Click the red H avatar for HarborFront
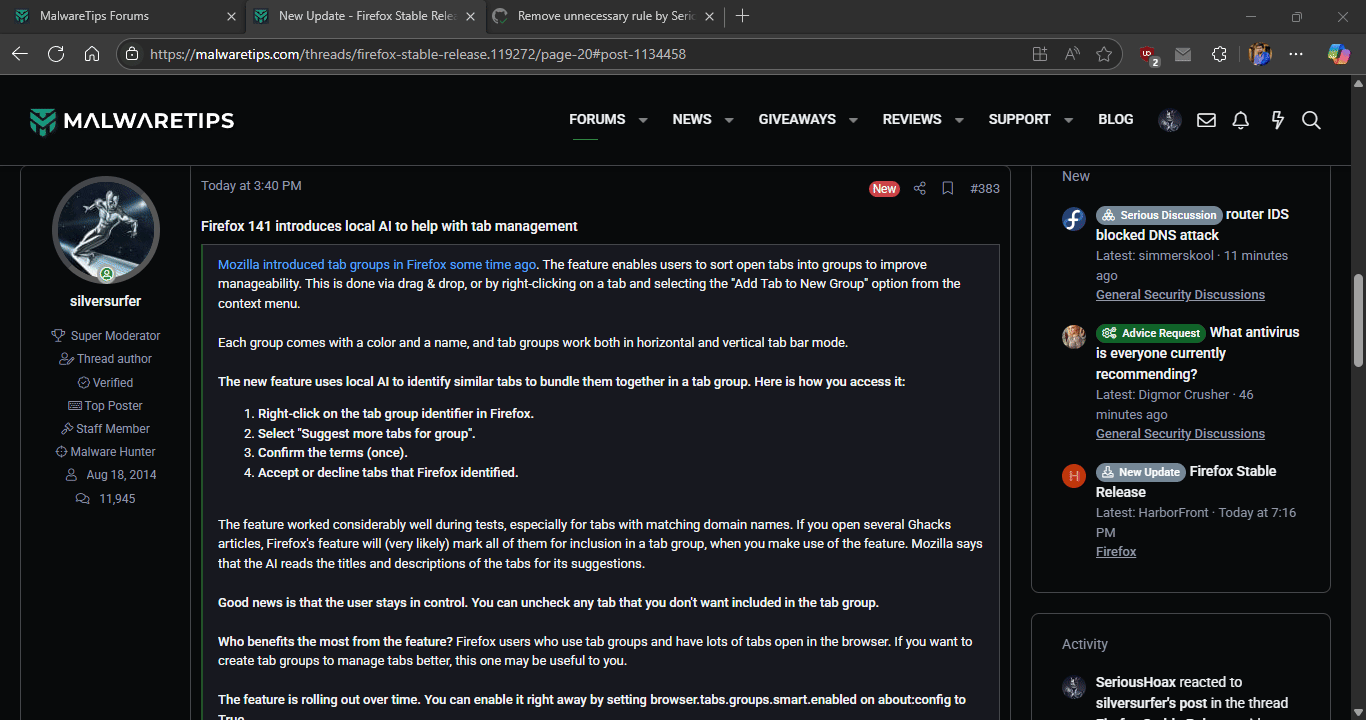Viewport: 1366px width, 720px height. 1074,476
